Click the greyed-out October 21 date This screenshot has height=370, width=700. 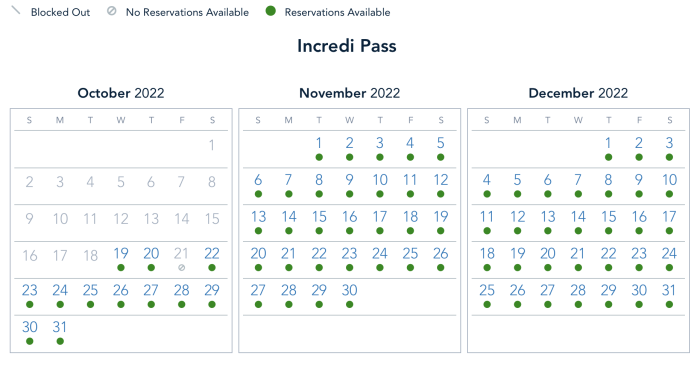pos(181,254)
